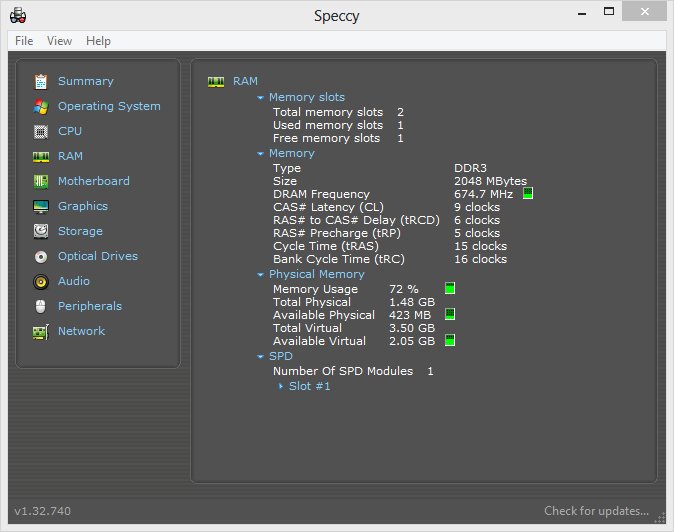Select the Total Virtual 3.50 GB value
674x532 pixels.
[x=412, y=328]
